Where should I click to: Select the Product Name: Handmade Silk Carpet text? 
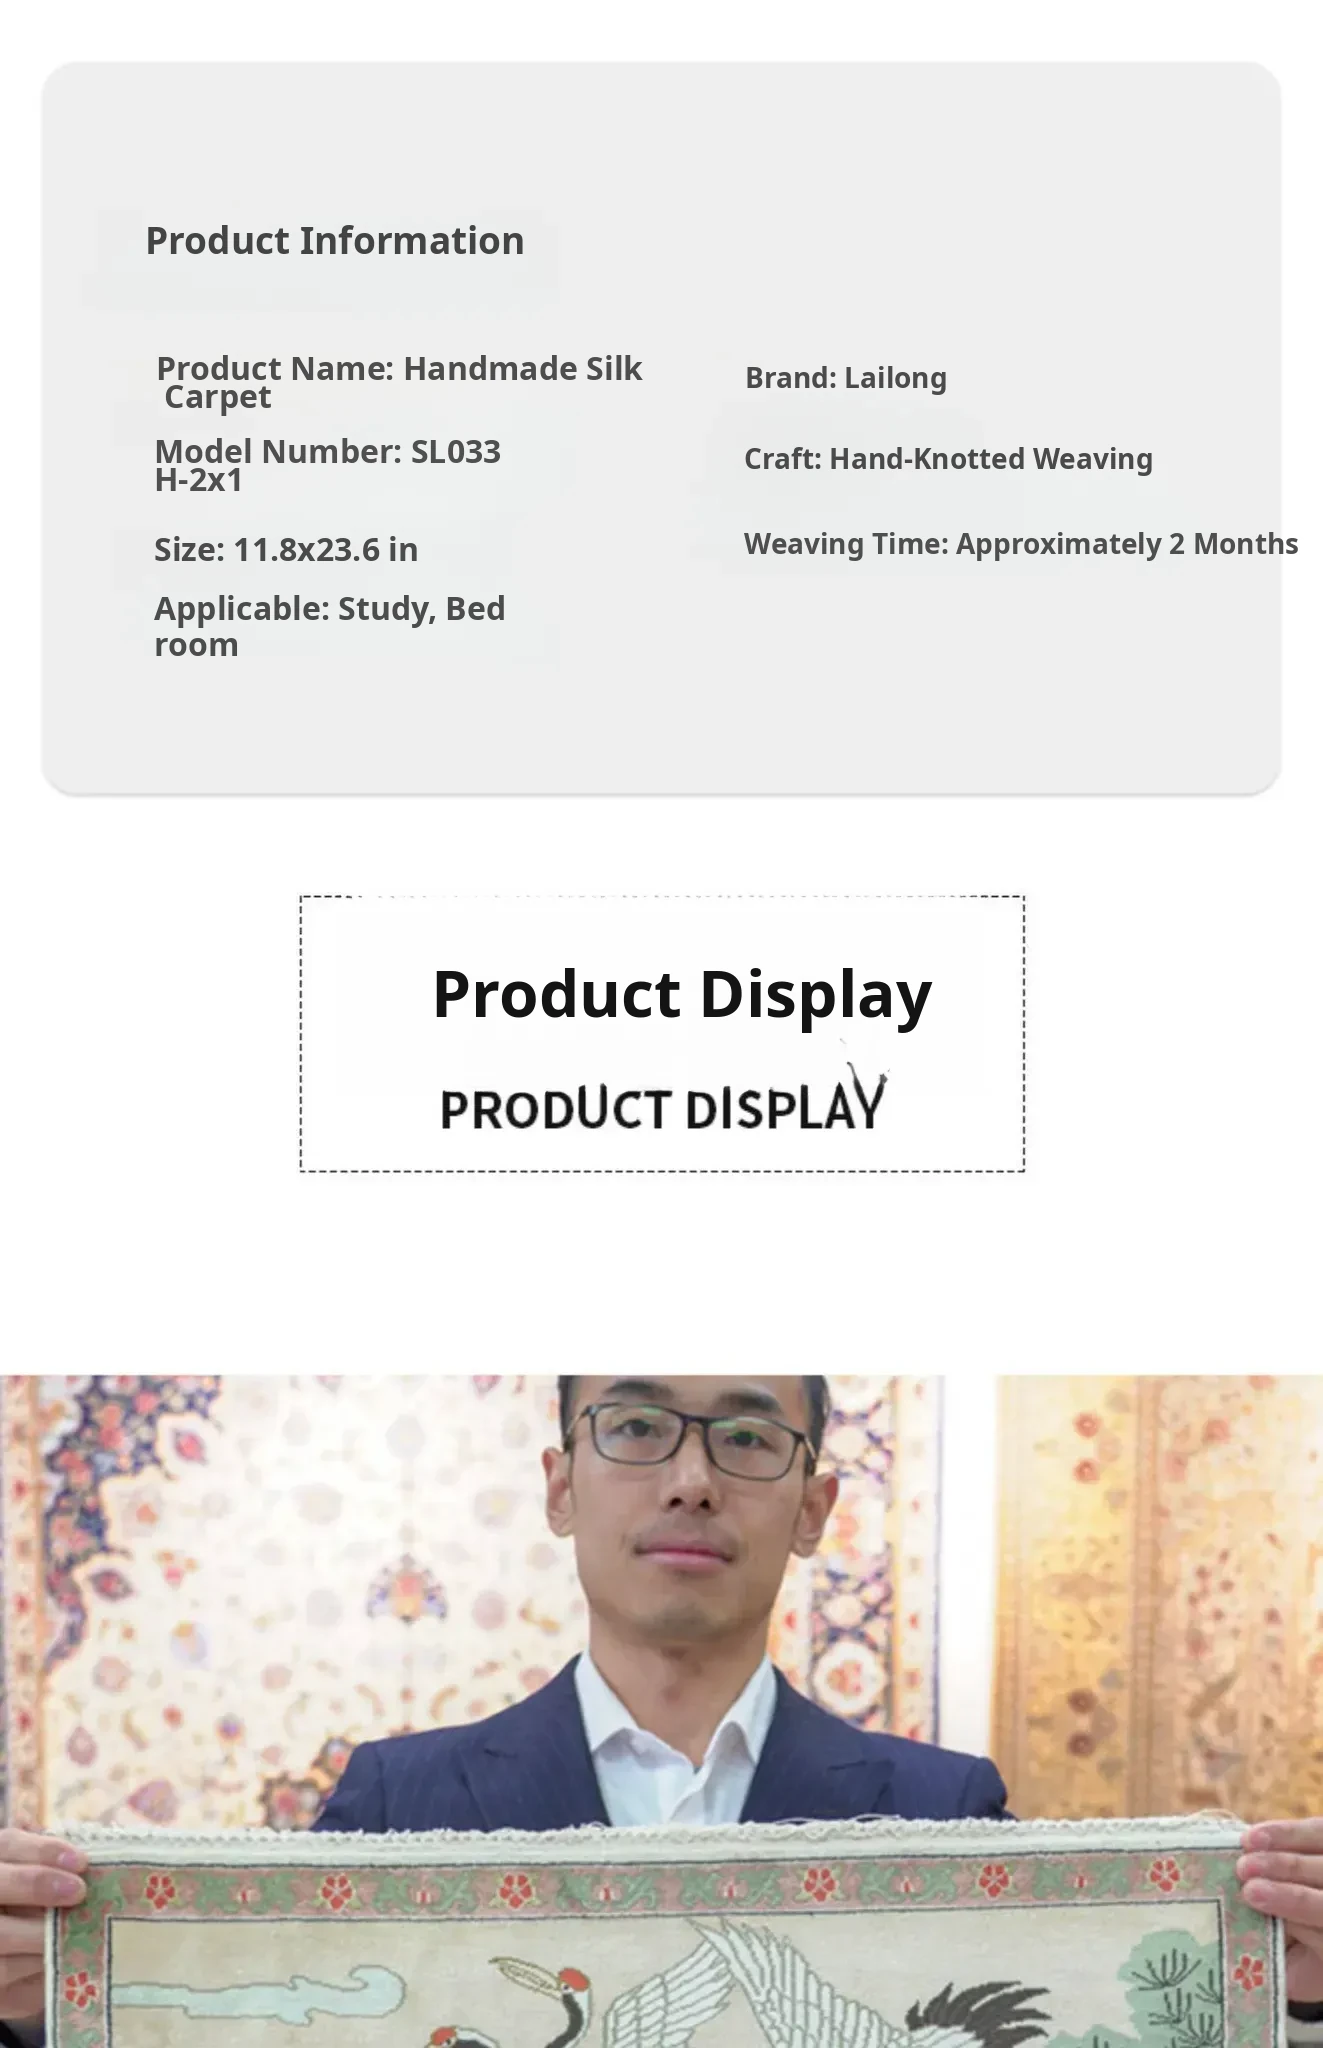399,382
